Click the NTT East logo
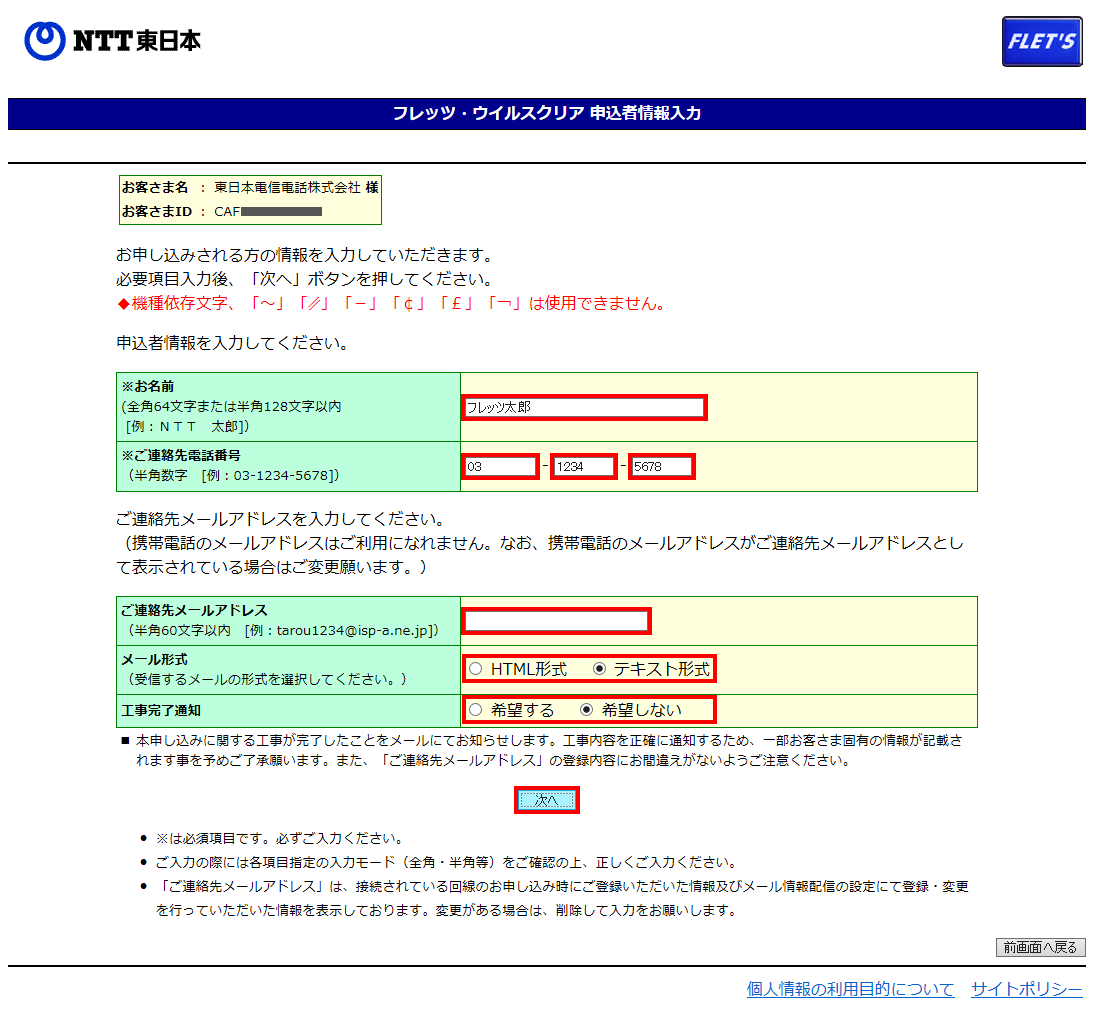This screenshot has width=1094, height=1021. (112, 40)
